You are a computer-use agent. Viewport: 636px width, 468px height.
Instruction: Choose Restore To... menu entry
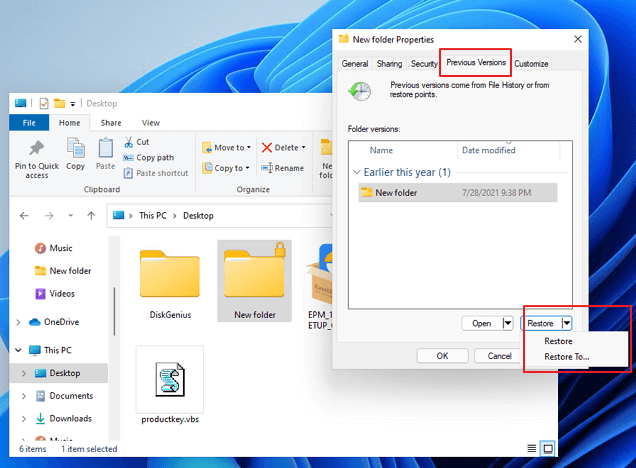pyautogui.click(x=566, y=357)
